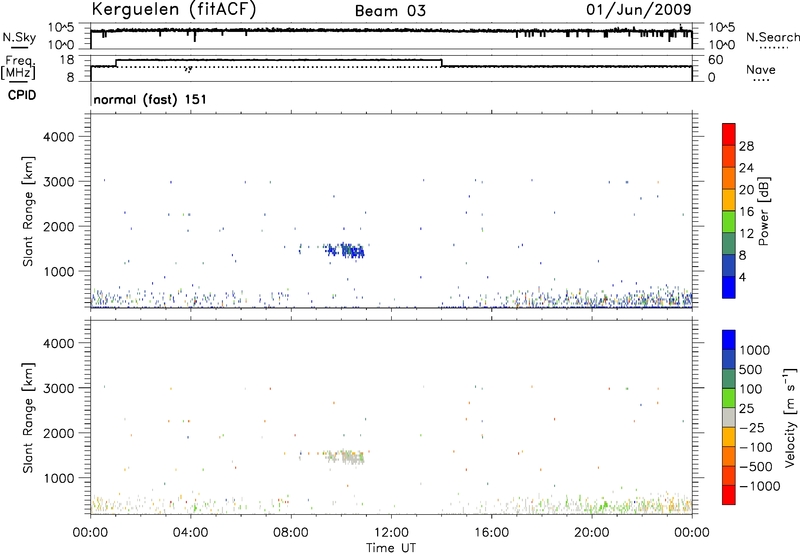Click the '60' tick on frequency panel

[x=715, y=60]
